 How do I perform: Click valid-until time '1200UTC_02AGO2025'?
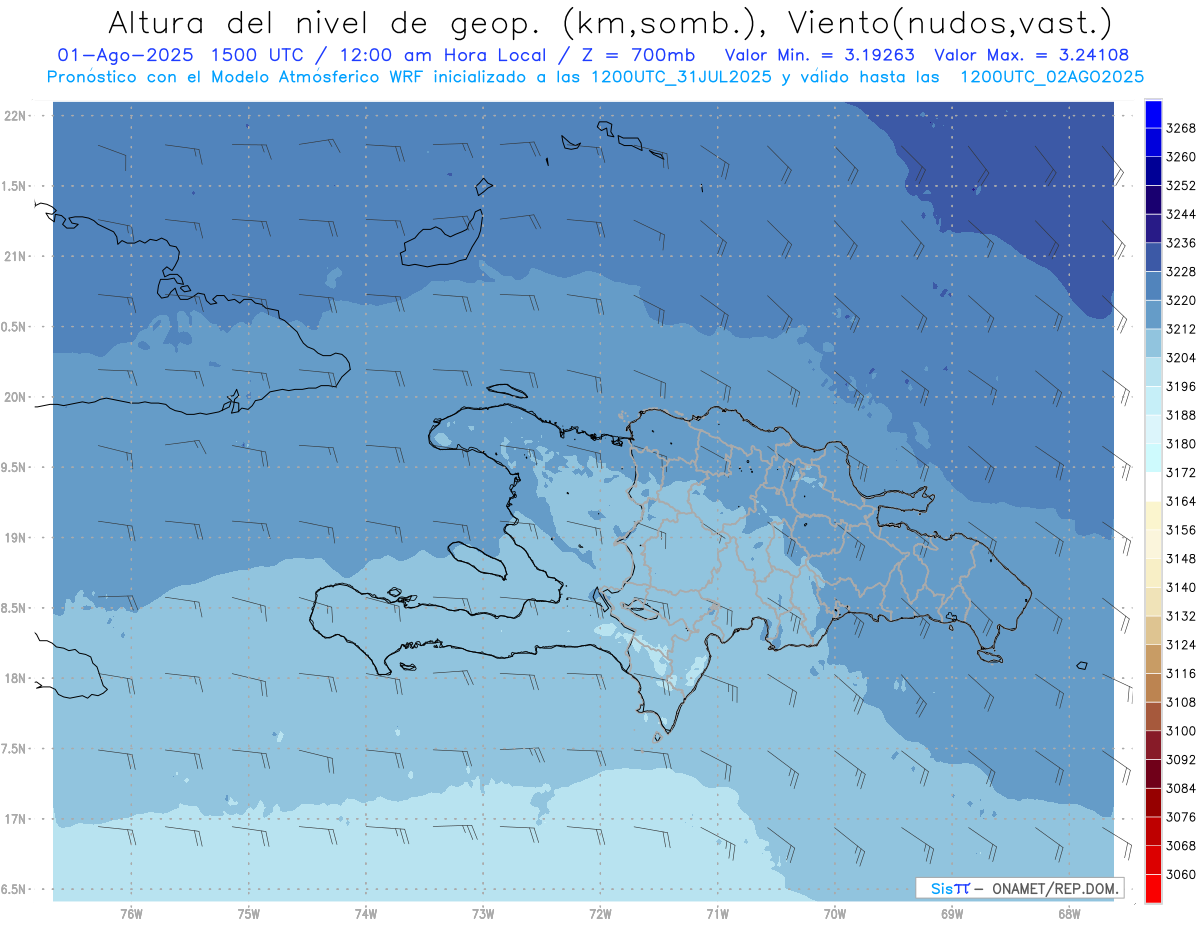tap(1051, 77)
